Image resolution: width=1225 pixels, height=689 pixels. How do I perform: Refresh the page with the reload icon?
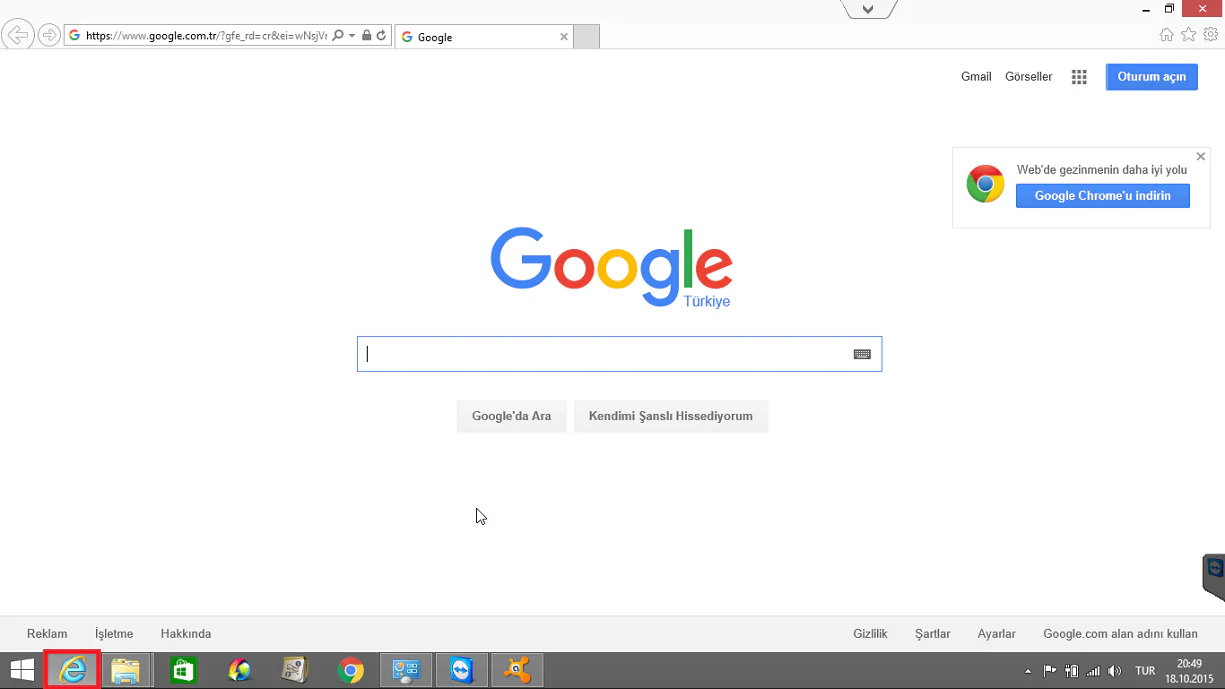pyautogui.click(x=381, y=36)
